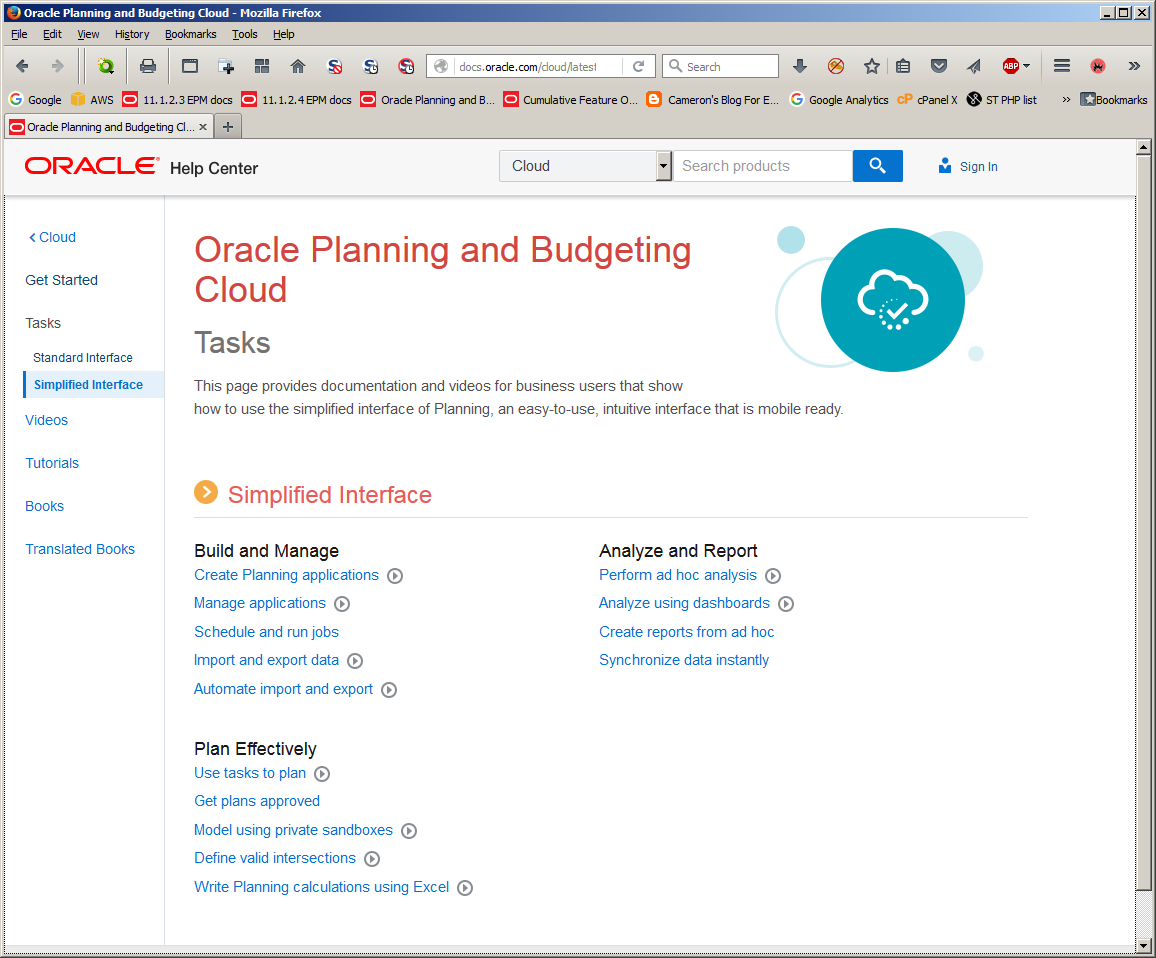Screen dimensions: 1156x958
Task: Open the Edit menu
Action: [52, 34]
